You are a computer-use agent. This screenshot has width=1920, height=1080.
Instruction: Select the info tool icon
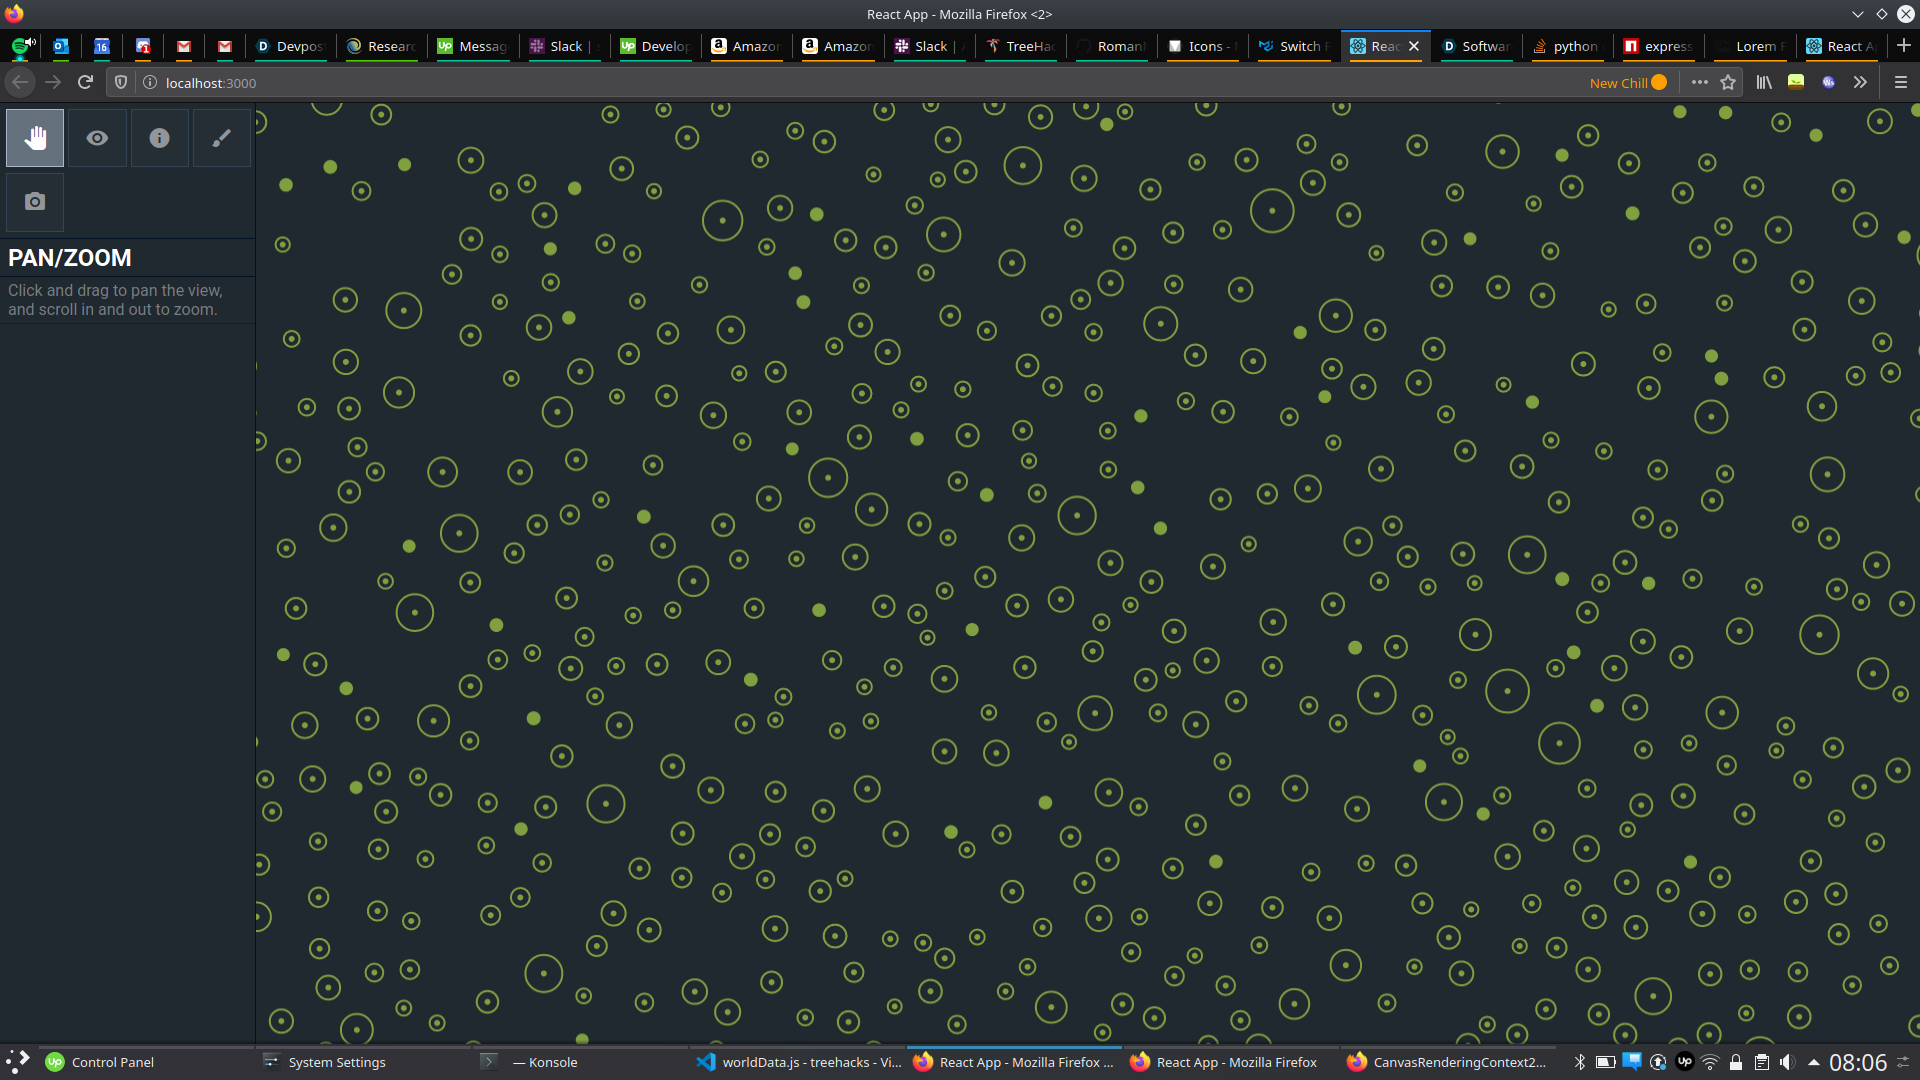159,138
